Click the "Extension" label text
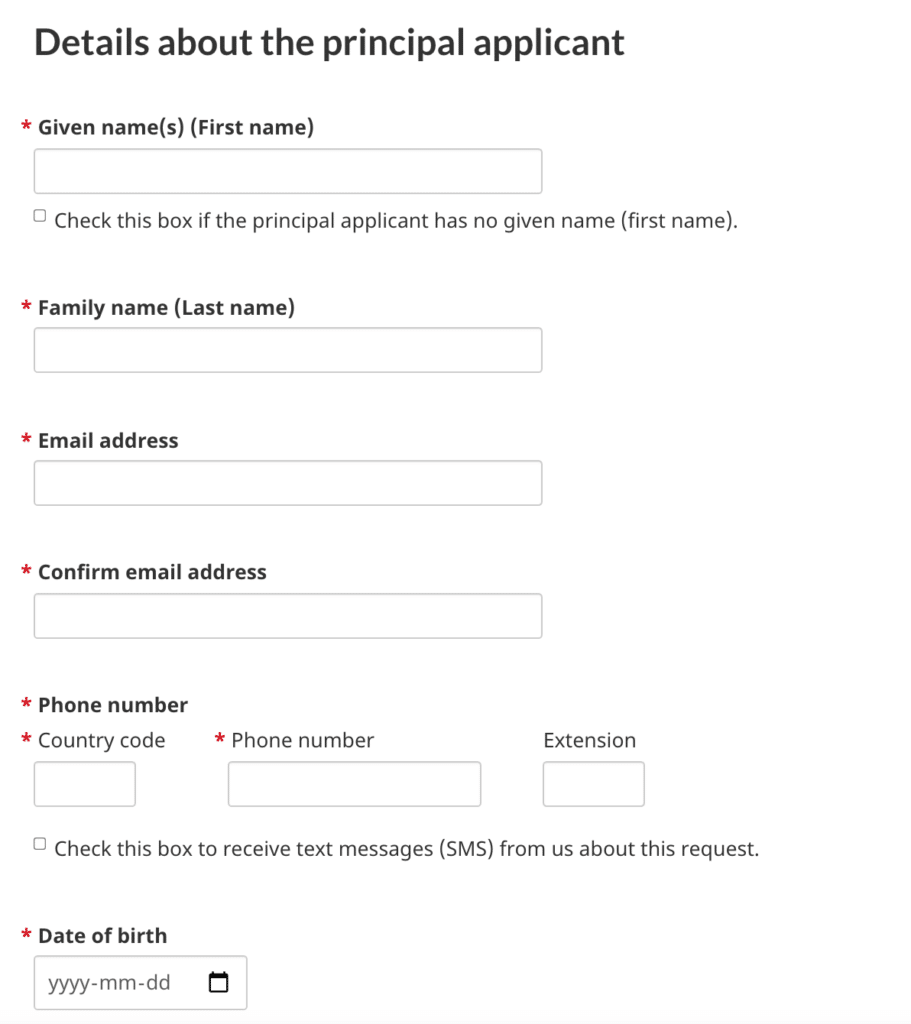 click(x=589, y=741)
